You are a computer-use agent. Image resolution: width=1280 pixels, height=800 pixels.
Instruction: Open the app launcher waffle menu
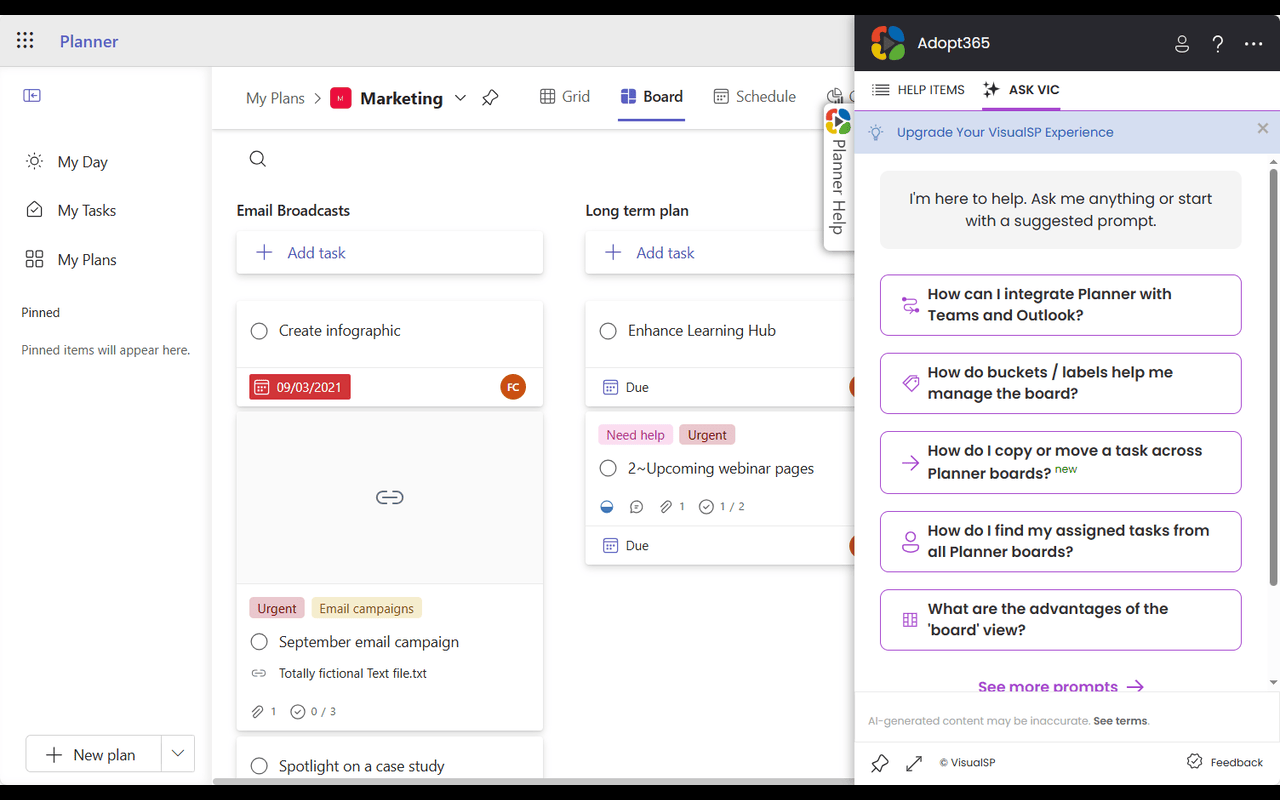tap(25, 41)
